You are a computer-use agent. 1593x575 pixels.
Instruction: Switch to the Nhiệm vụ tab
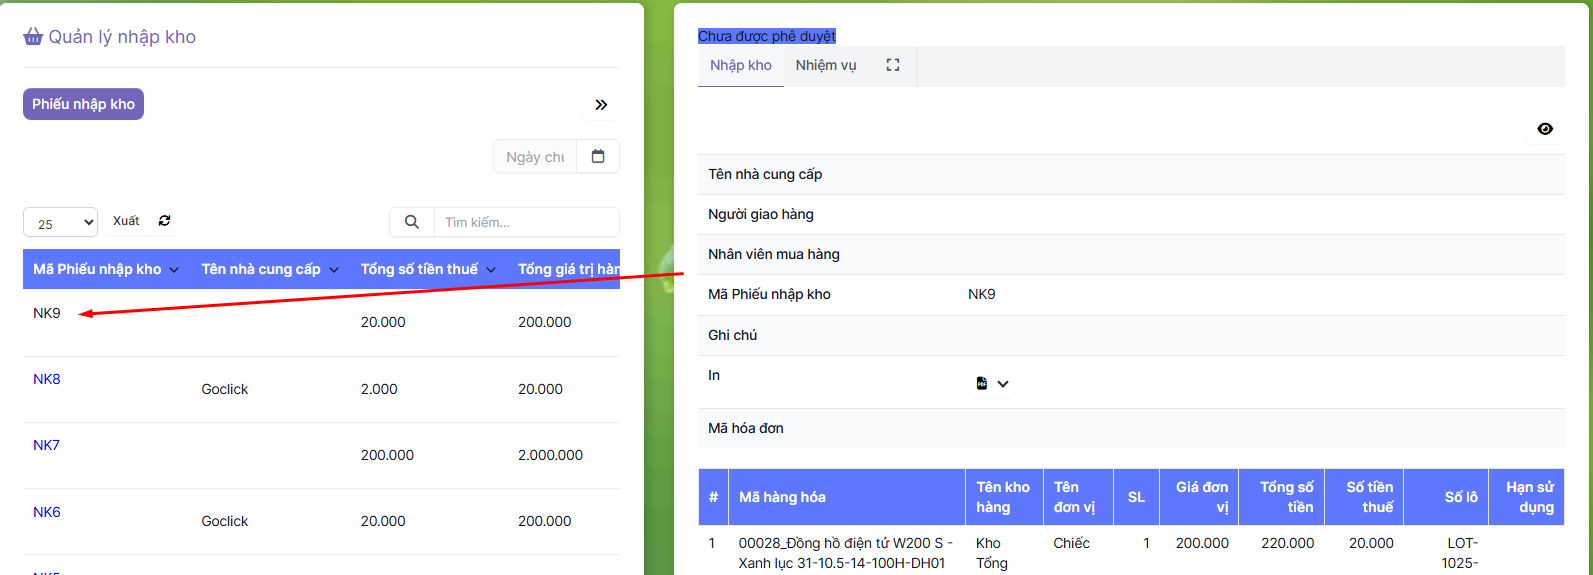click(826, 65)
